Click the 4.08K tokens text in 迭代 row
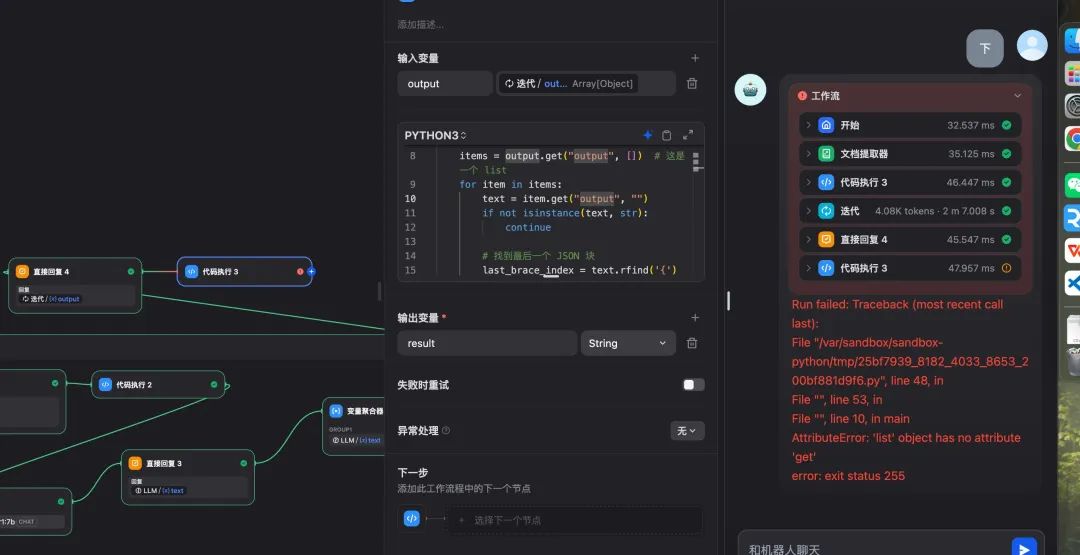Screen dimensions: 1080x555 tap(906, 211)
